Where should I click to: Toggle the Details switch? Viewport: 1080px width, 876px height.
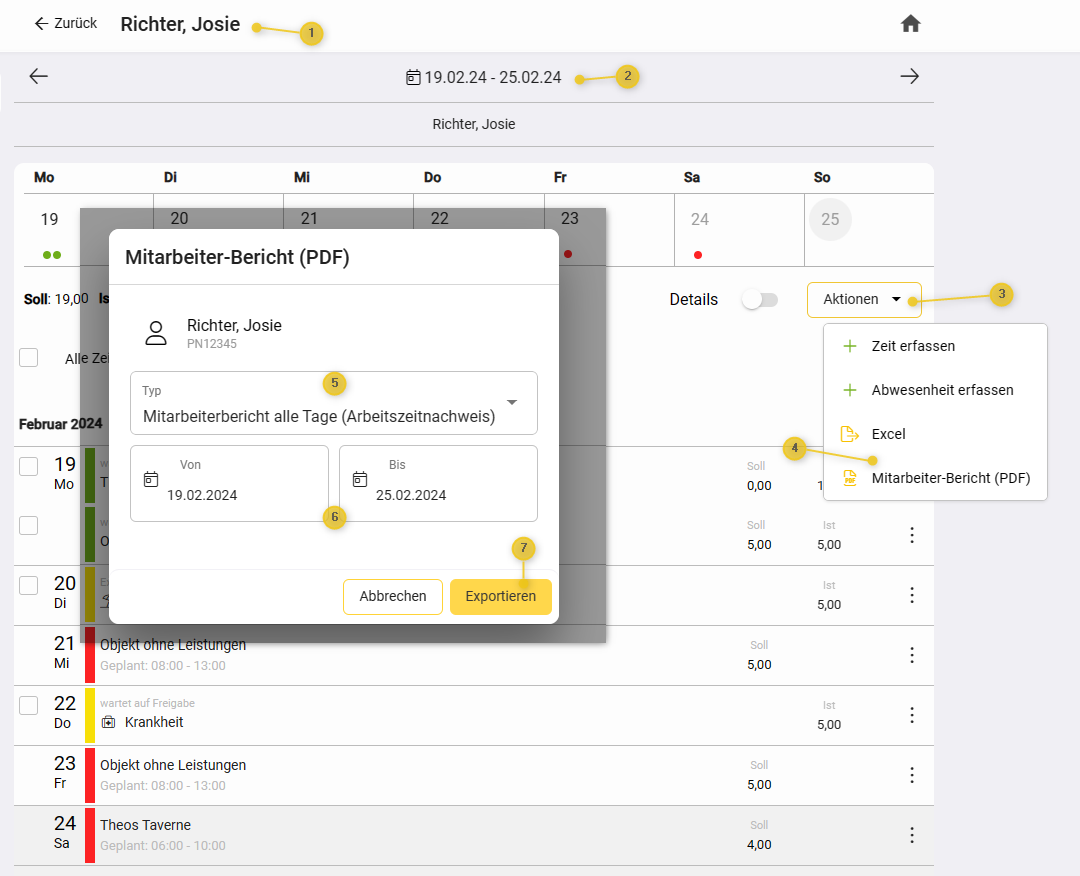pos(759,300)
